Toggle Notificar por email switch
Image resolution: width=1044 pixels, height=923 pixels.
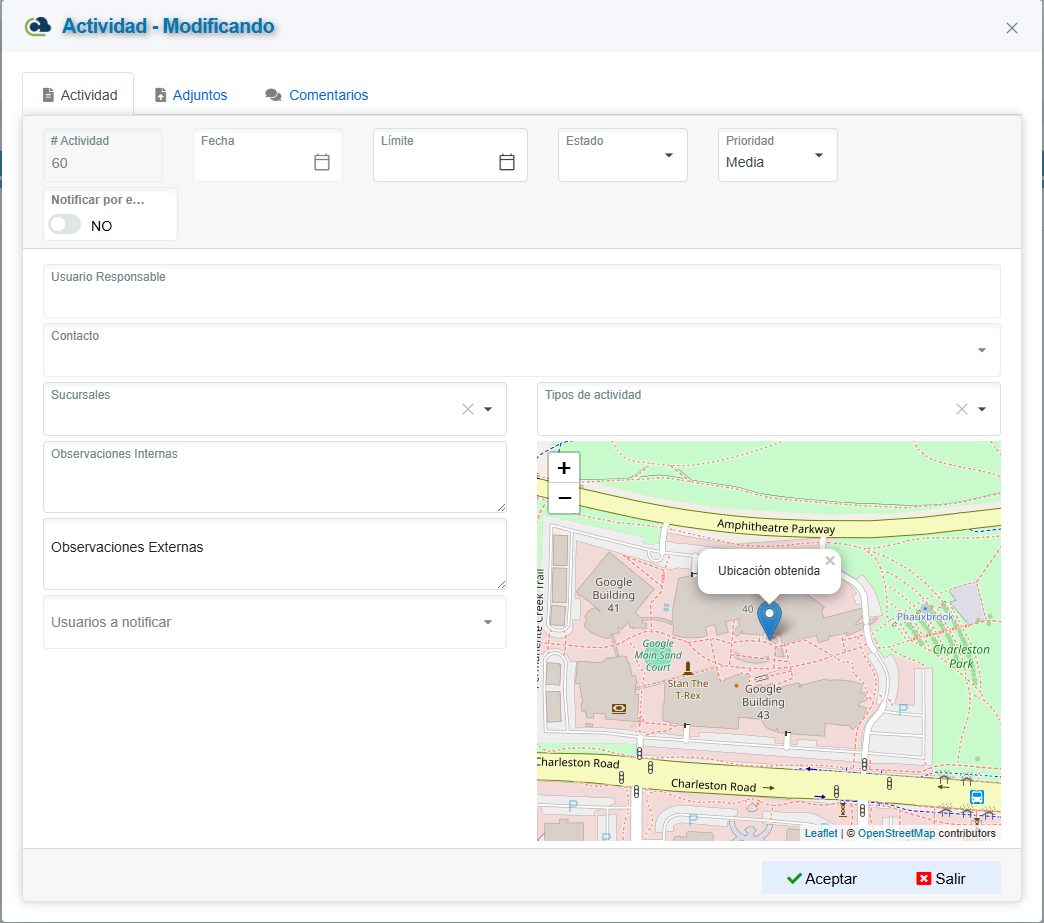[x=65, y=225]
